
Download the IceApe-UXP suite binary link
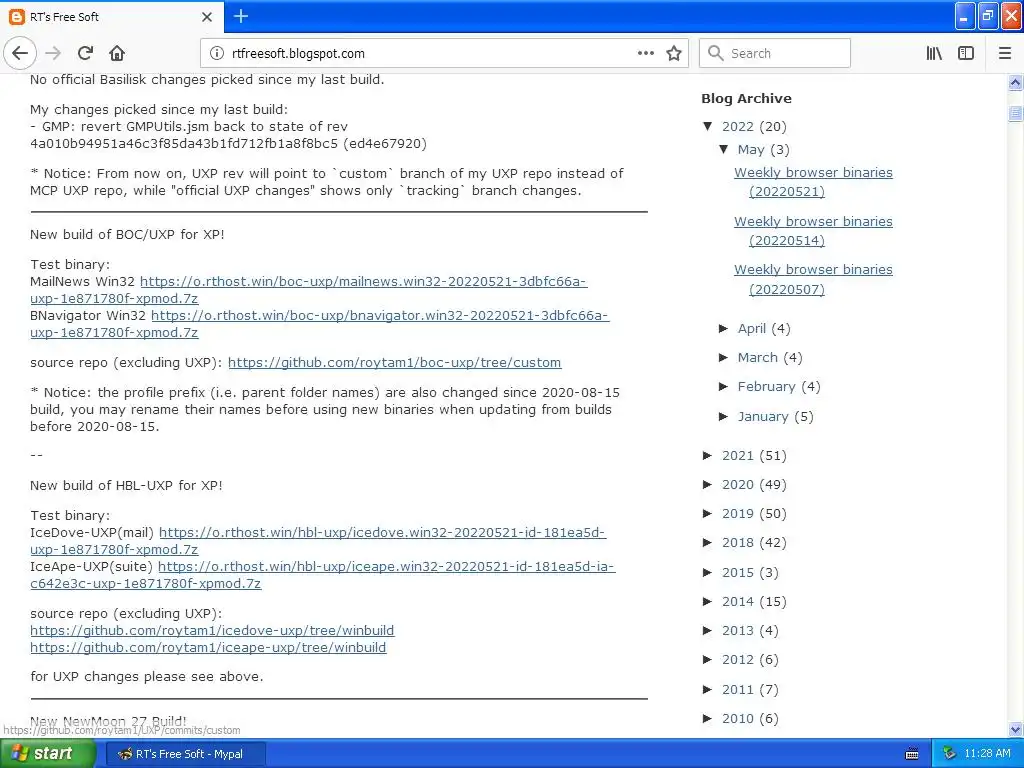click(x=387, y=566)
